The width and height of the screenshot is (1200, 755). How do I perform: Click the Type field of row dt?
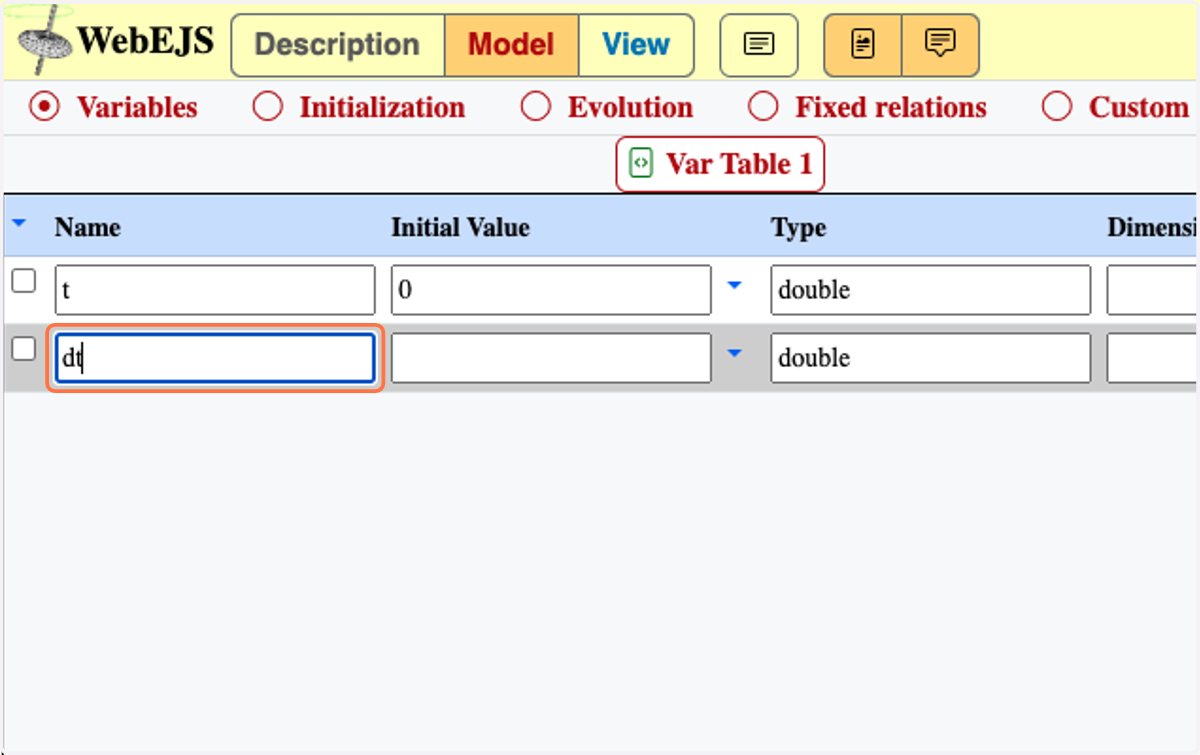tap(931, 358)
